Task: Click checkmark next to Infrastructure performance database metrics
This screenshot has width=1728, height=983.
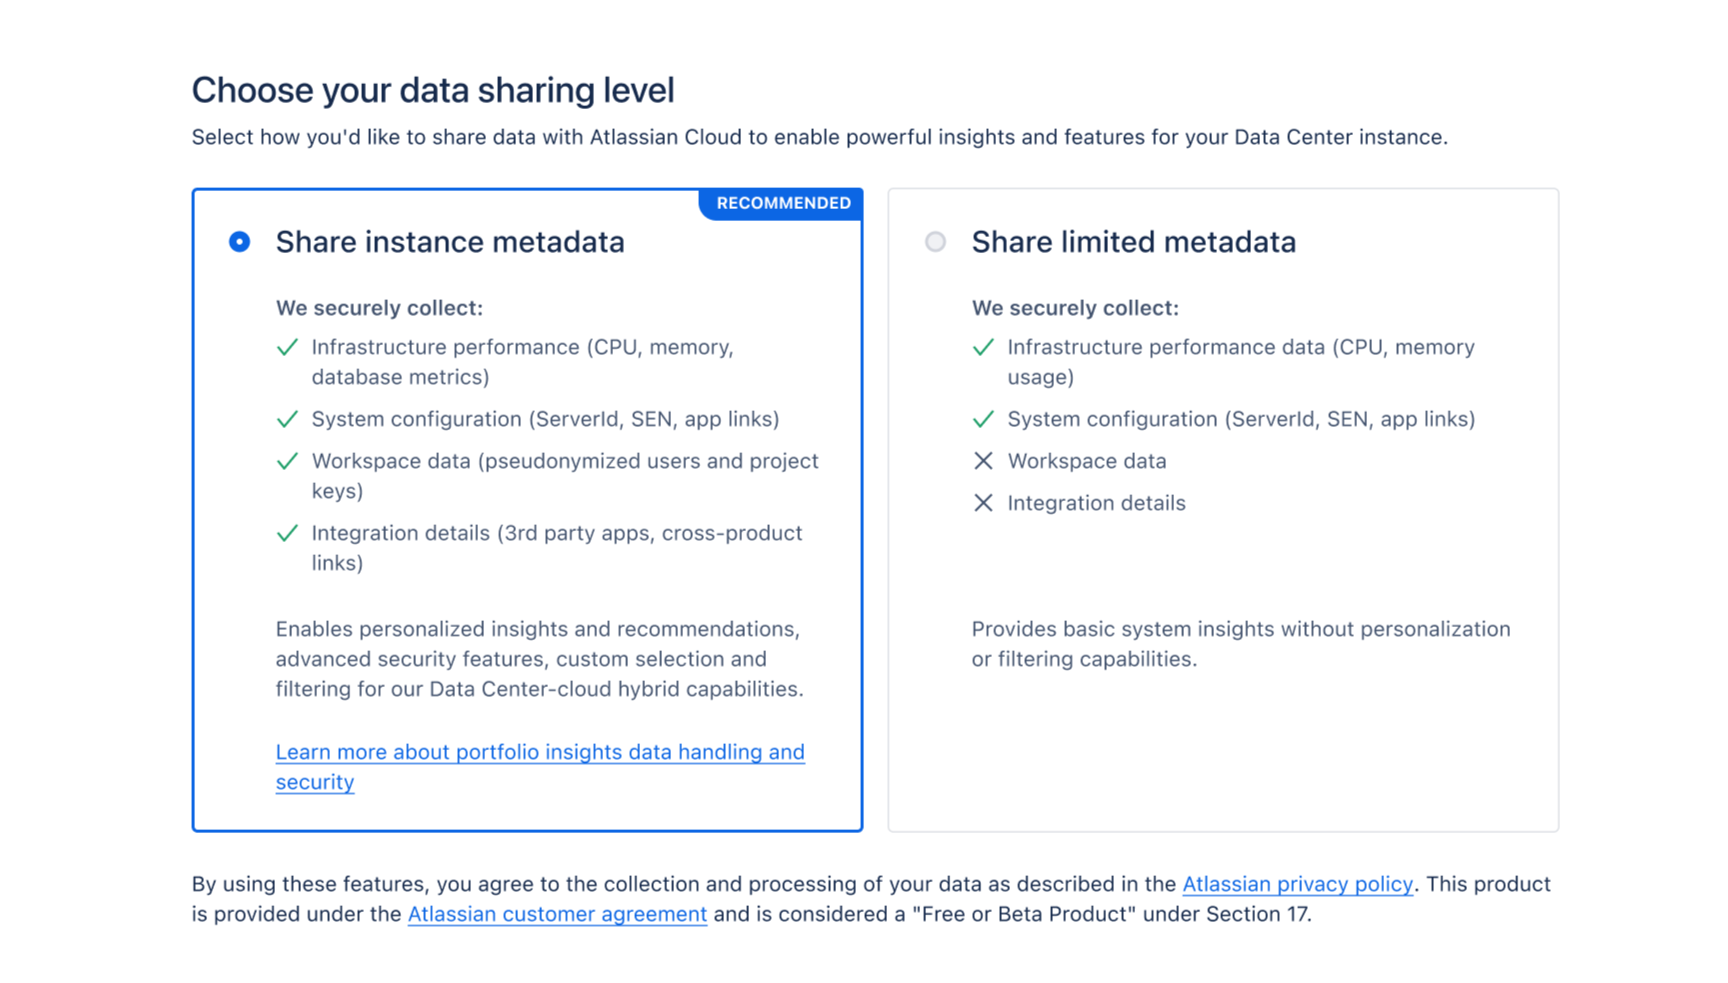Action: coord(287,347)
